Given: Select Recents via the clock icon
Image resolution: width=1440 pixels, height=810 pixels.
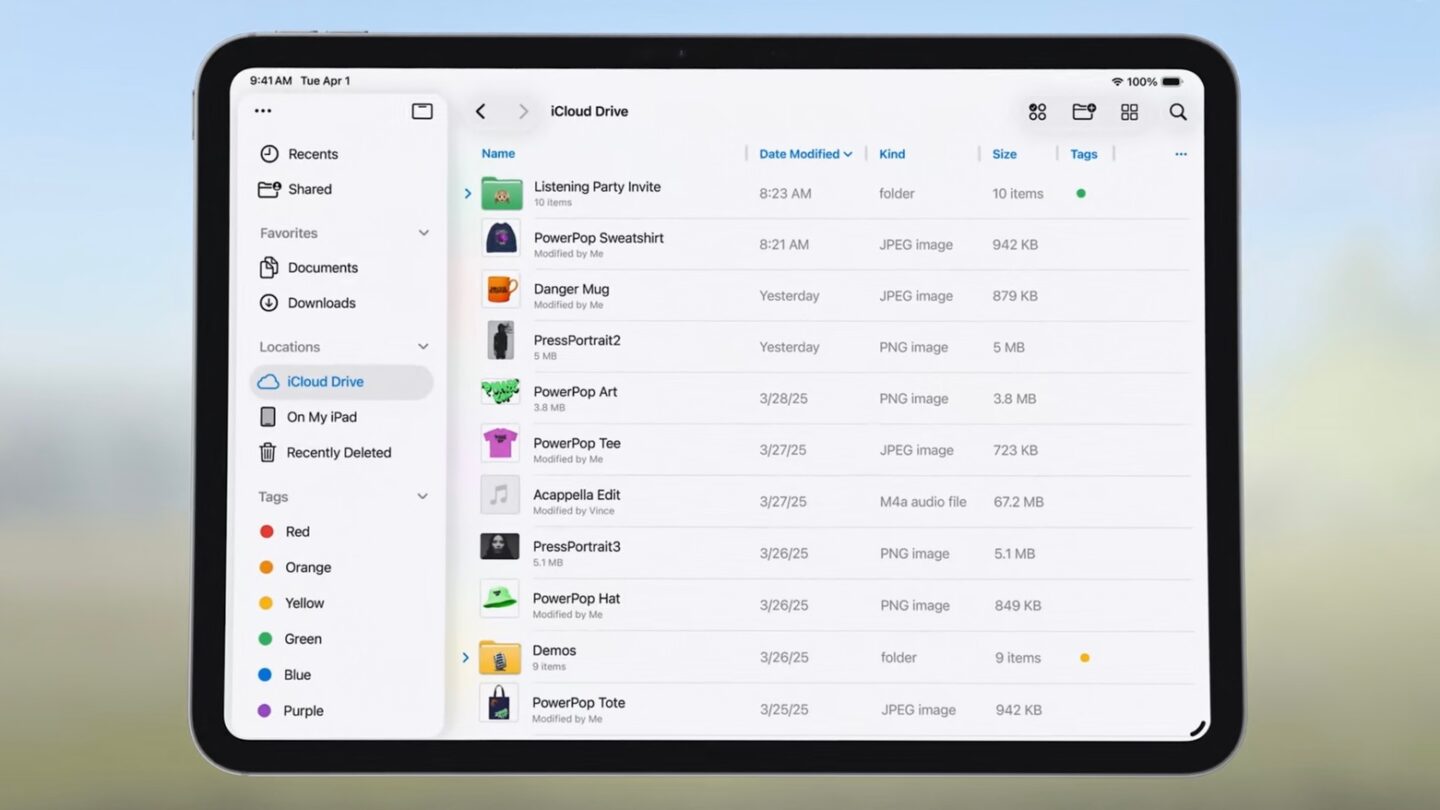Looking at the screenshot, I should point(270,154).
